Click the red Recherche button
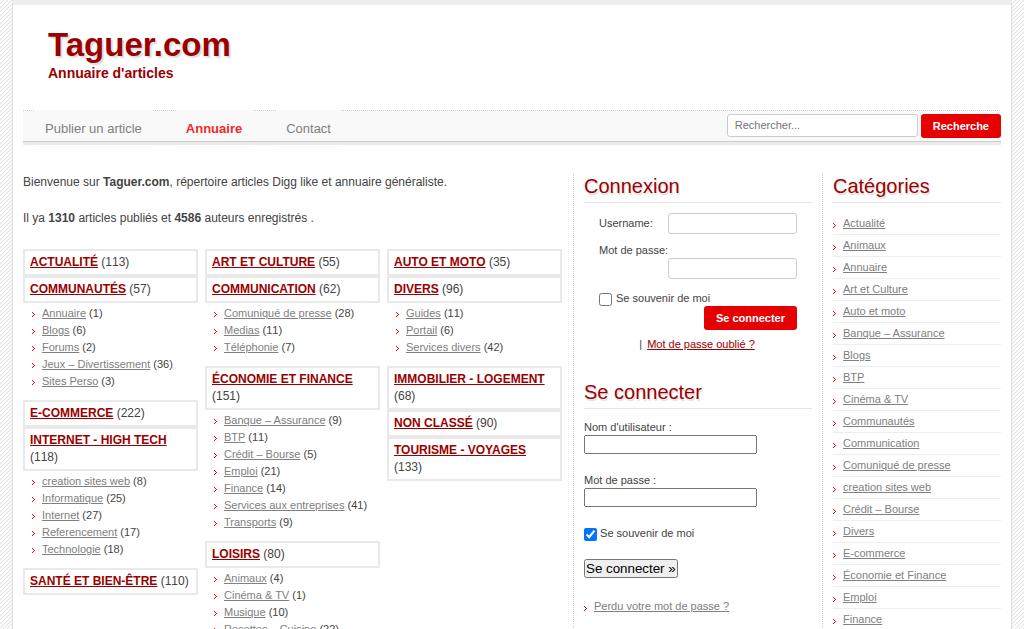The image size is (1024, 629). point(961,126)
